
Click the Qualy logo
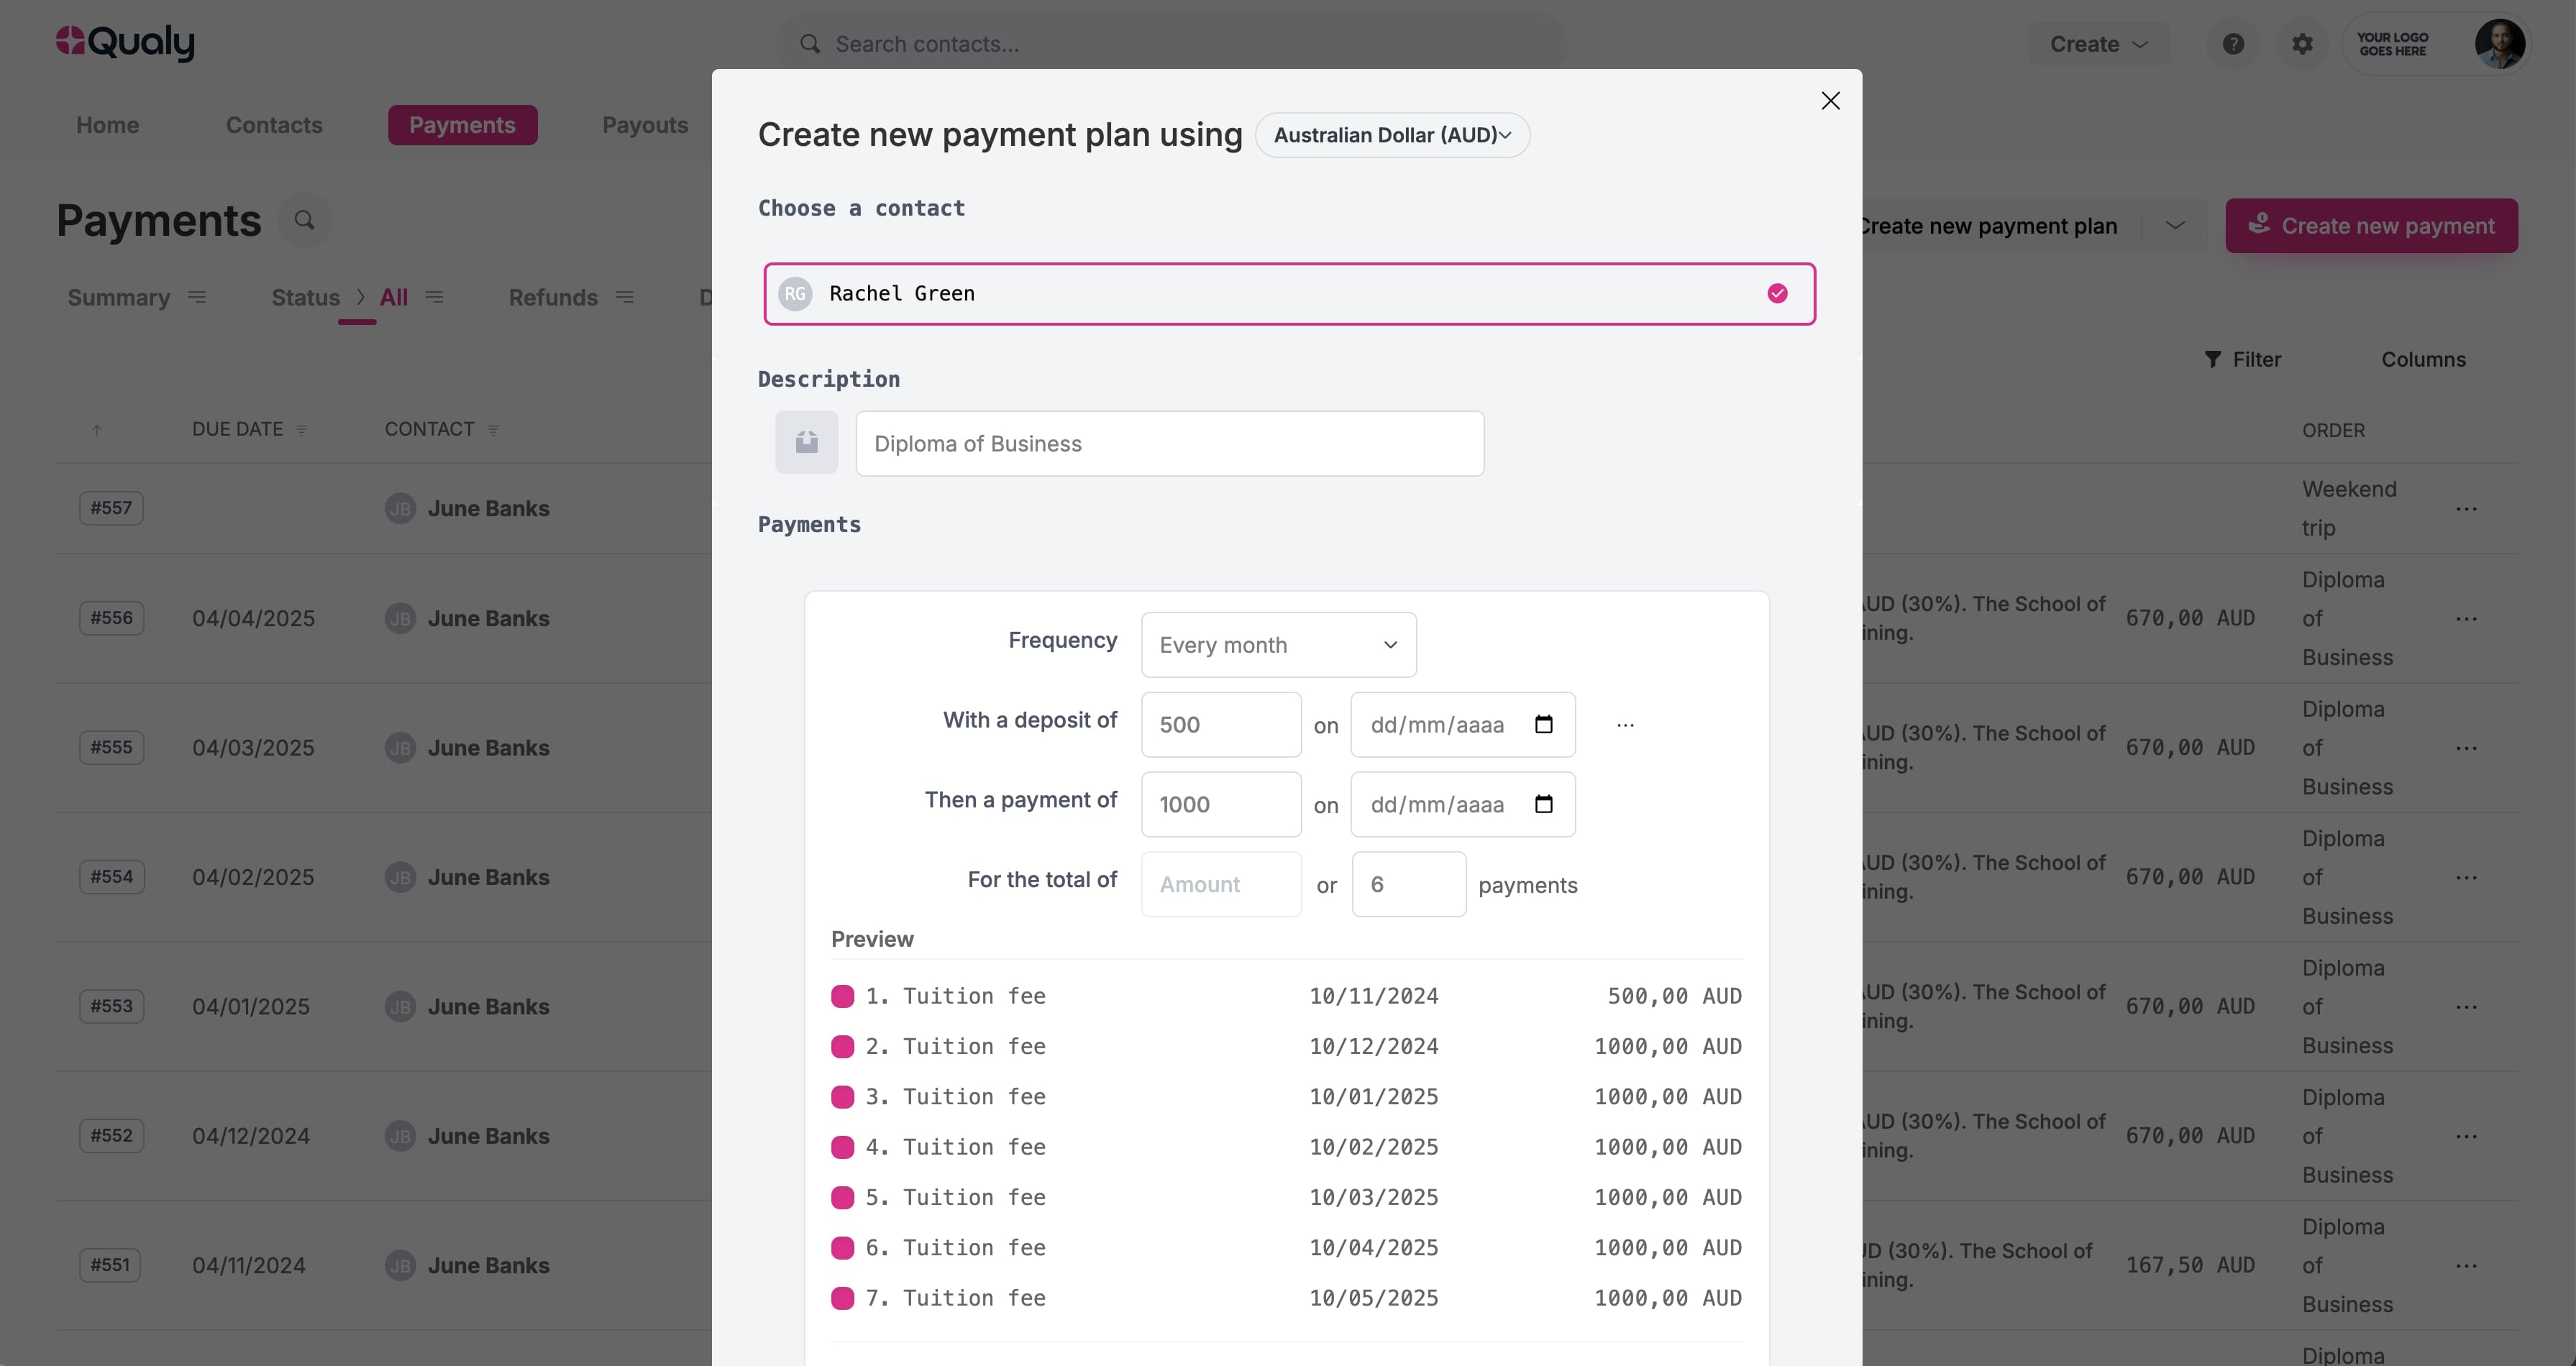pyautogui.click(x=125, y=42)
